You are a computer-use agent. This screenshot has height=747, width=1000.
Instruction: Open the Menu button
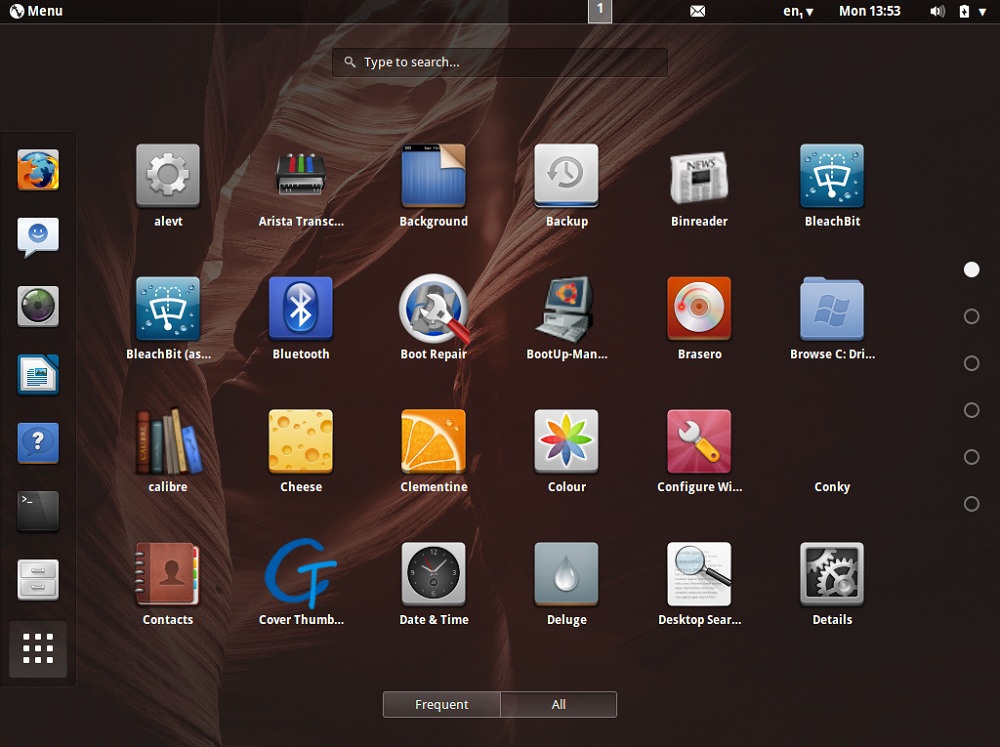[x=36, y=11]
